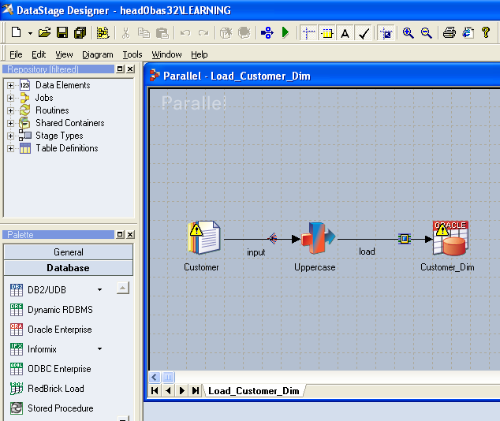Screen dimensions: 500x421
Task: Select the Customer file stage on canvas
Action: click(204, 238)
